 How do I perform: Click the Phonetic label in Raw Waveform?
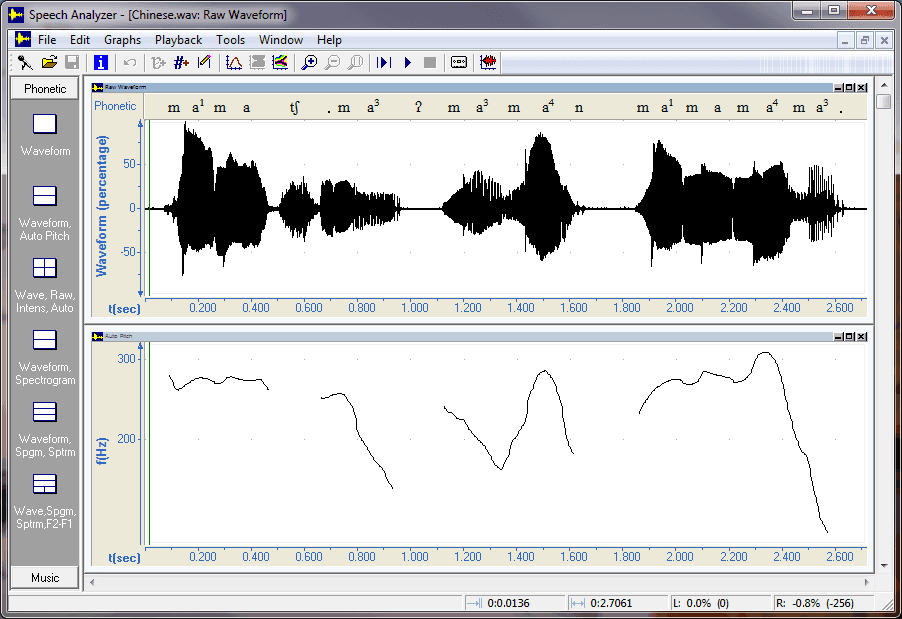coord(117,106)
